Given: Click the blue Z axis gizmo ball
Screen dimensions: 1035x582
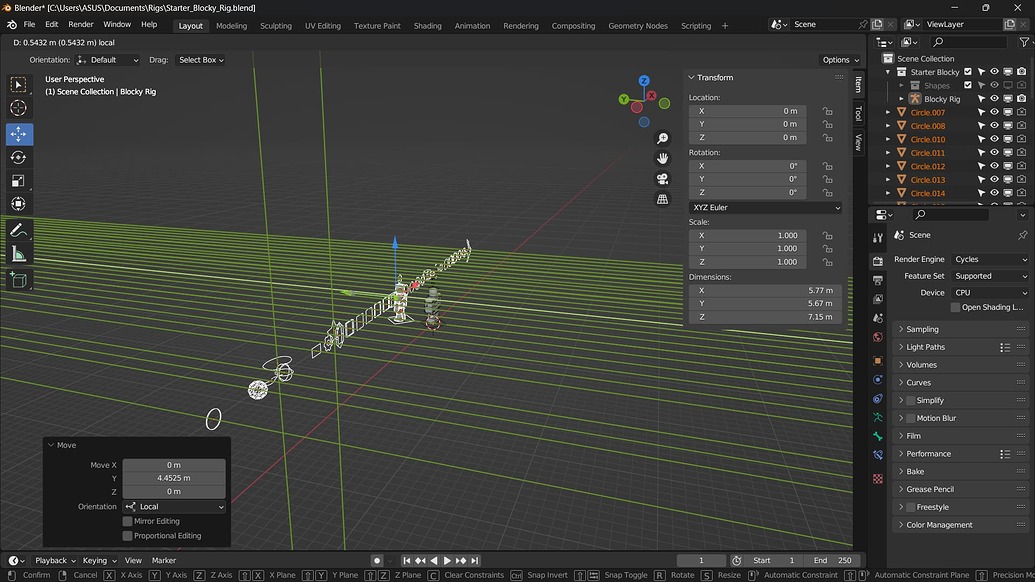Looking at the screenshot, I should pos(644,81).
